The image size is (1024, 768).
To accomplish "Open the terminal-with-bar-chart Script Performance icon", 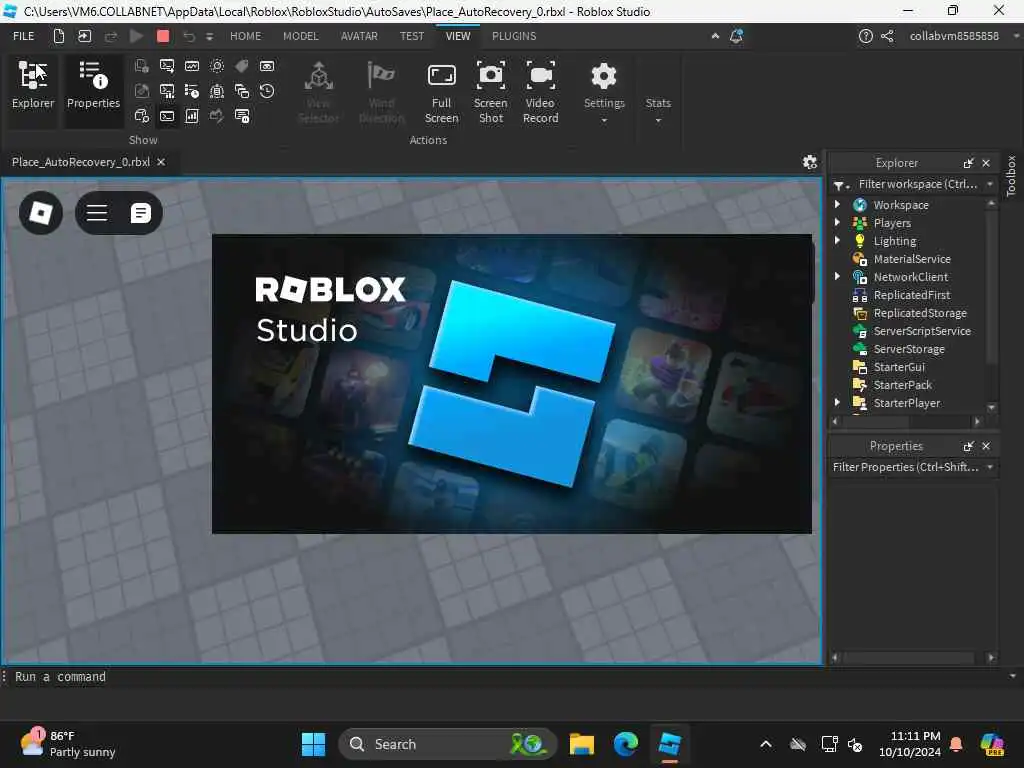I will point(167,91).
